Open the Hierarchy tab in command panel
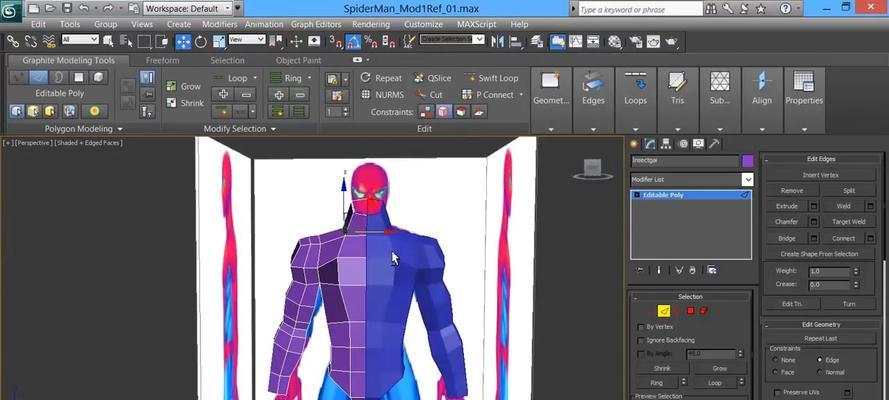 666,144
